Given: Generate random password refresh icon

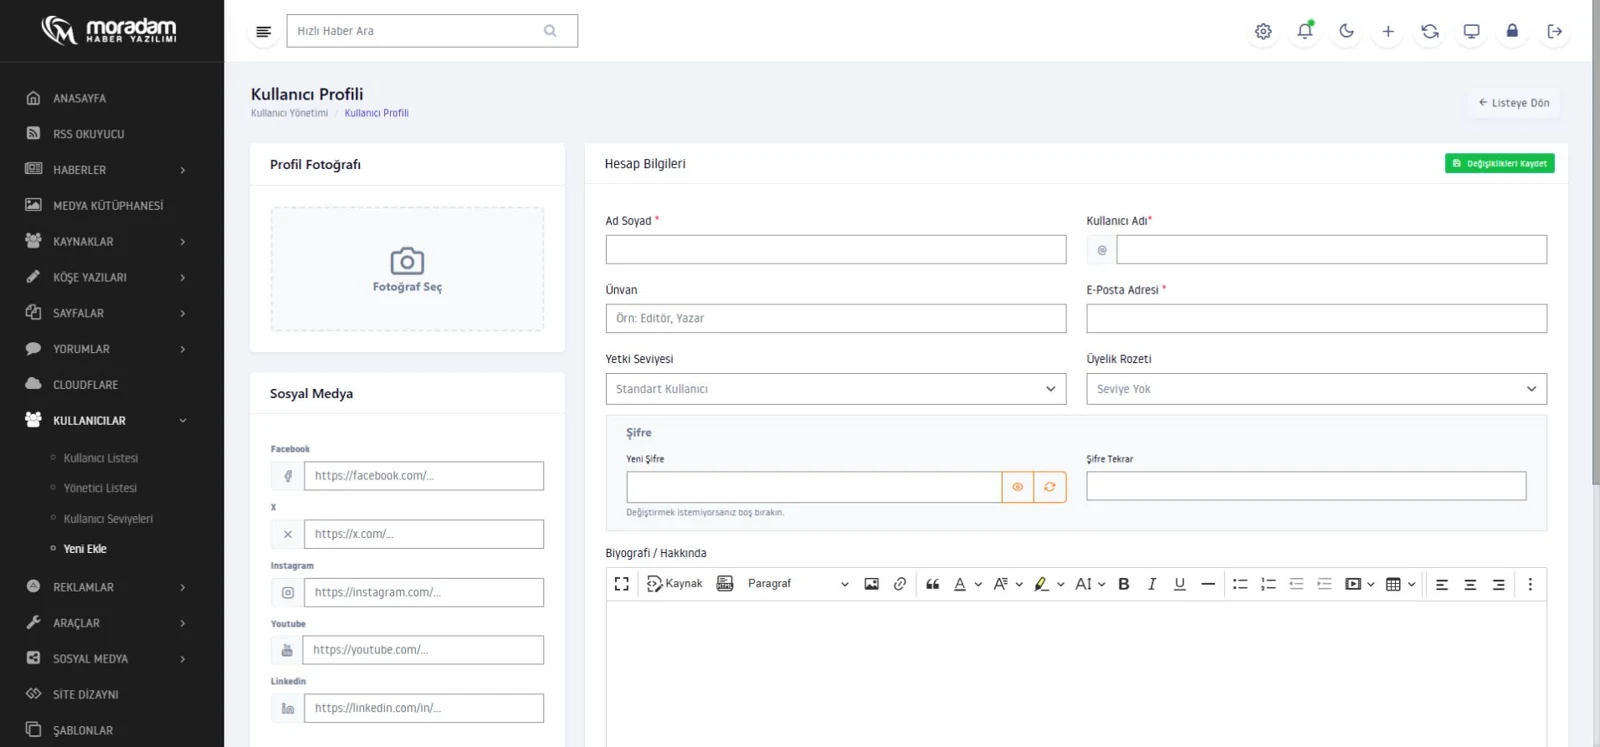Looking at the screenshot, I should click(1049, 487).
